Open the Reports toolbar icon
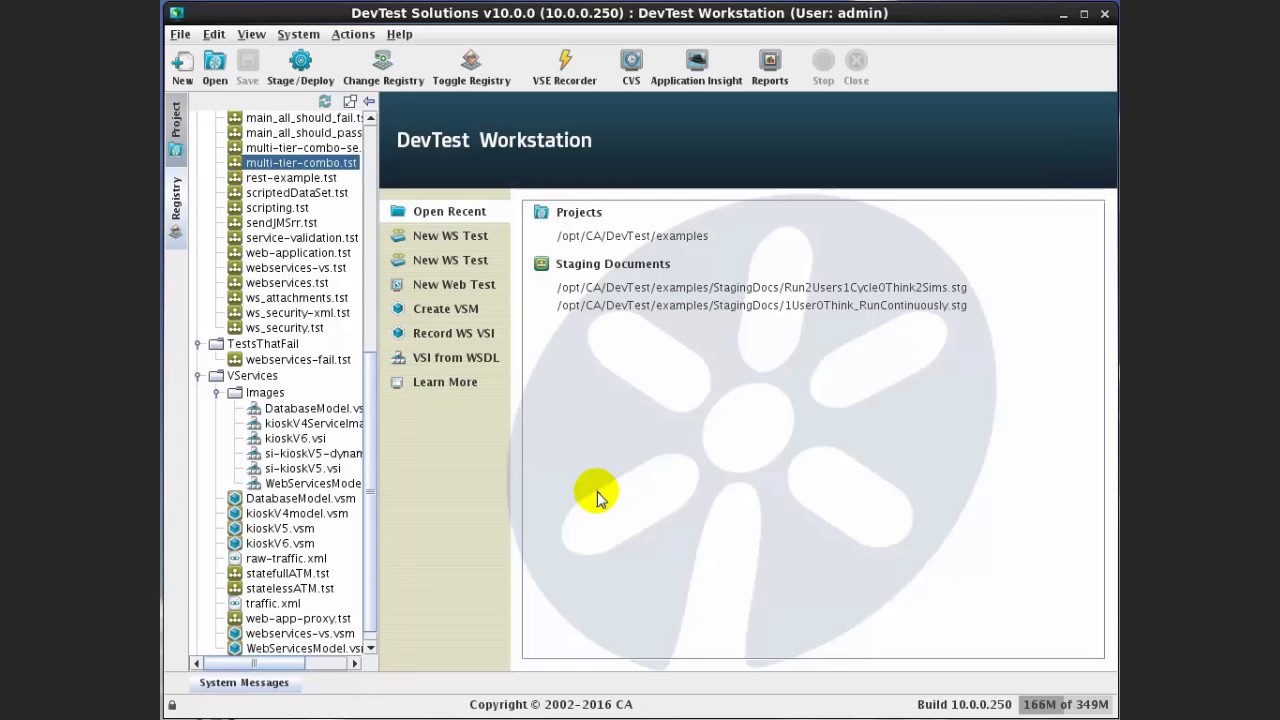 coord(769,61)
